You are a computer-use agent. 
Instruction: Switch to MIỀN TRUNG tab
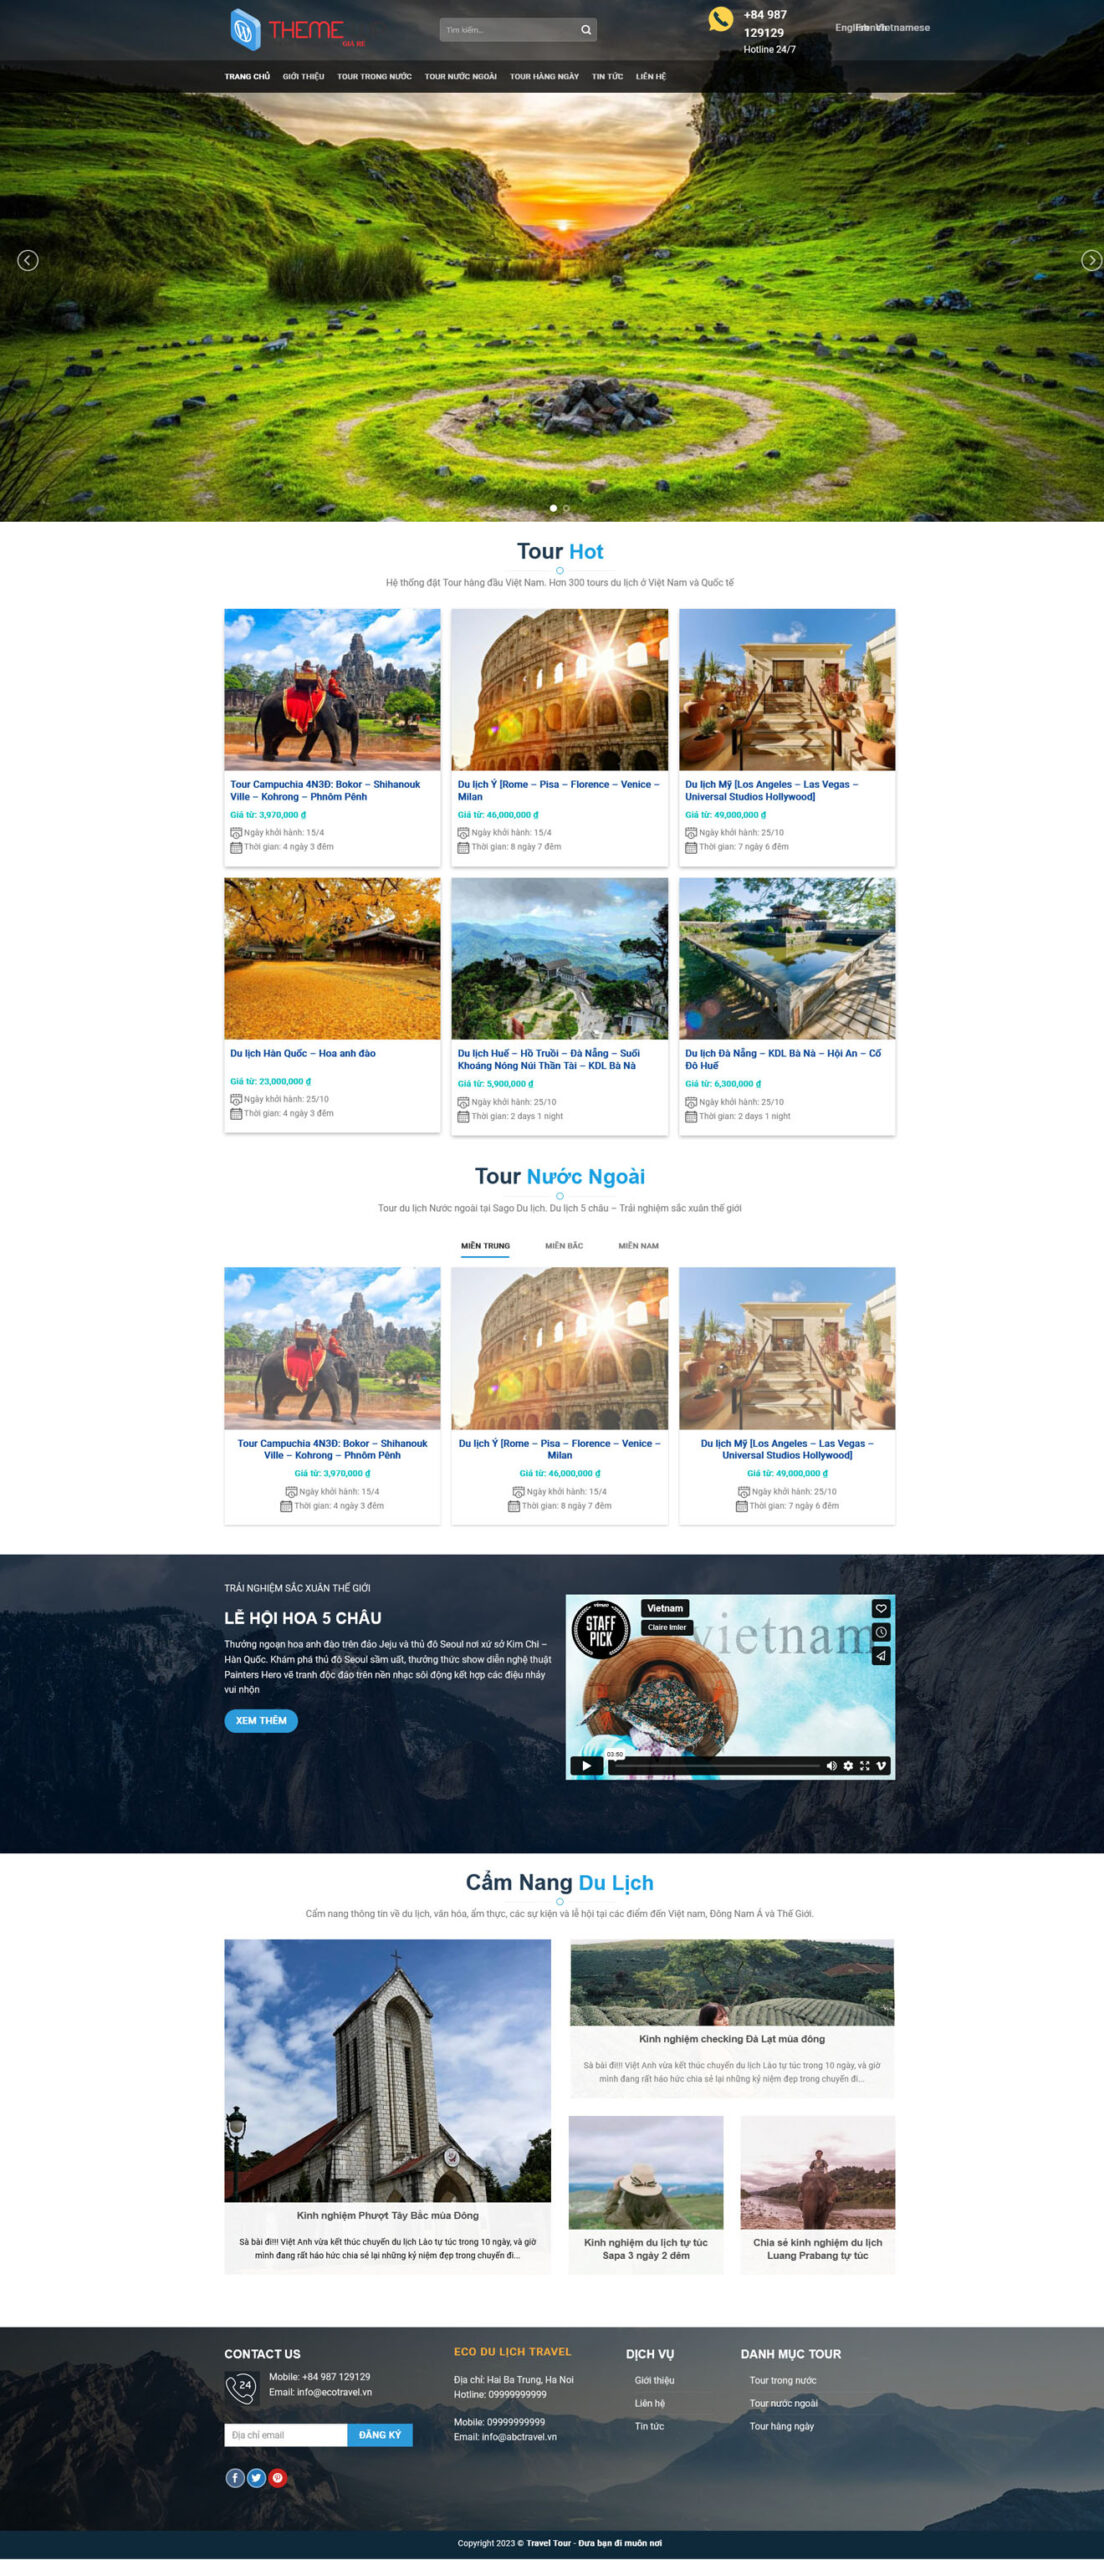pos(485,1246)
